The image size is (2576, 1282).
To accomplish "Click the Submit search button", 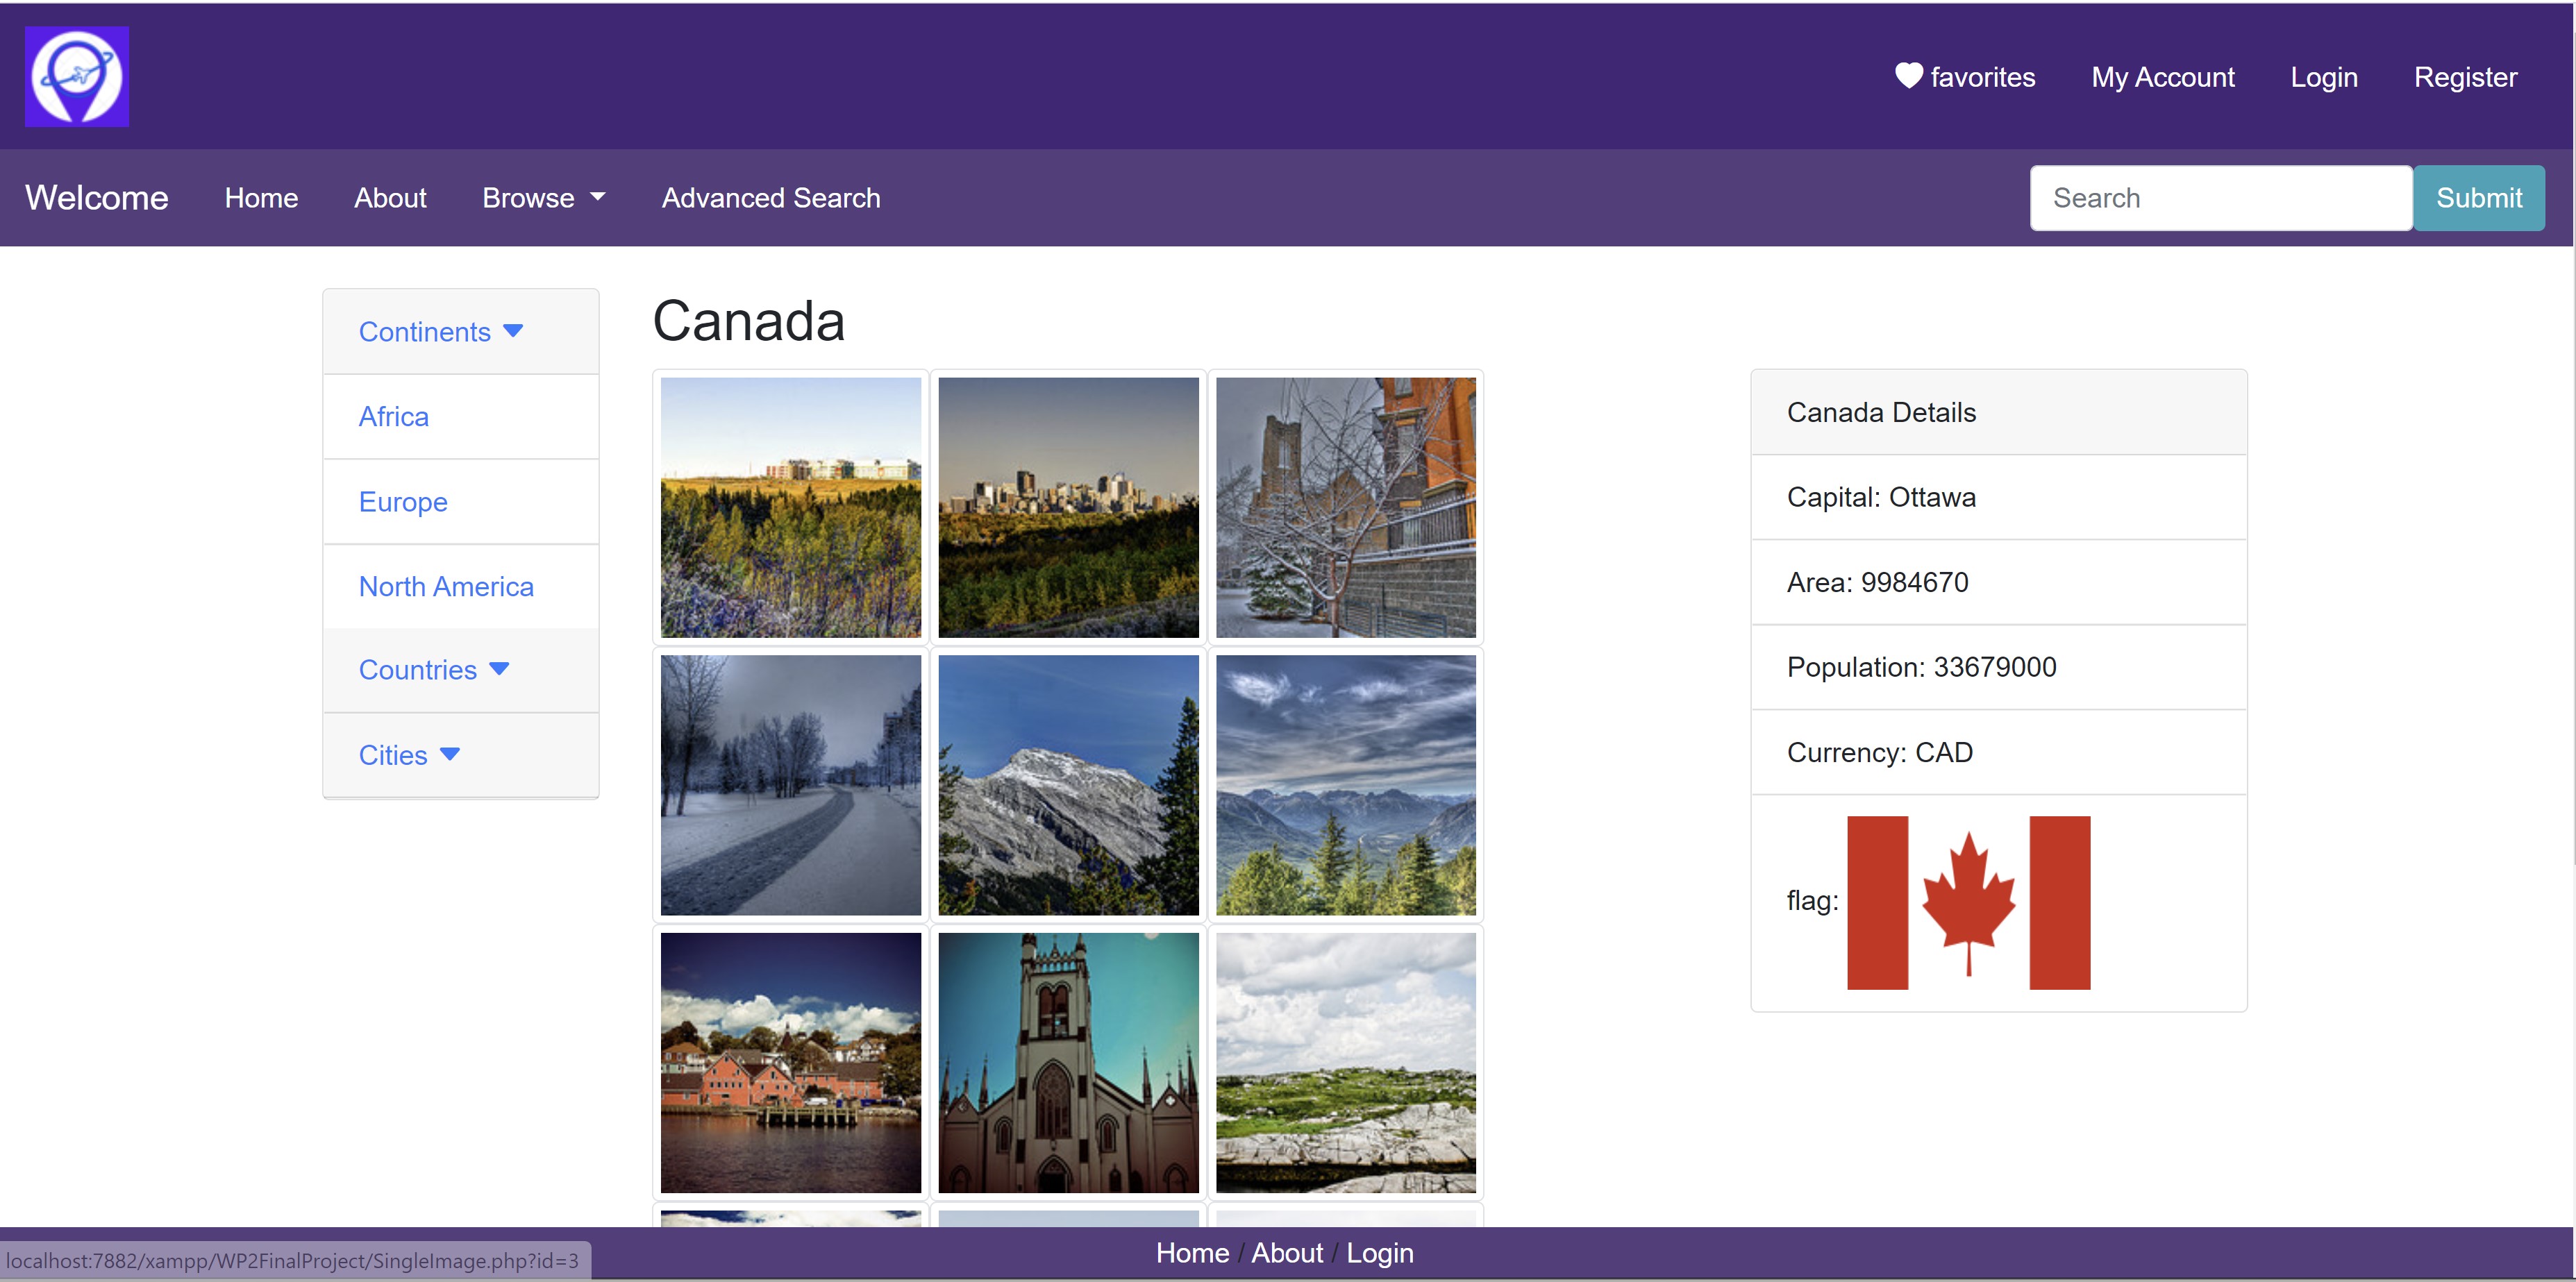I will (2479, 198).
